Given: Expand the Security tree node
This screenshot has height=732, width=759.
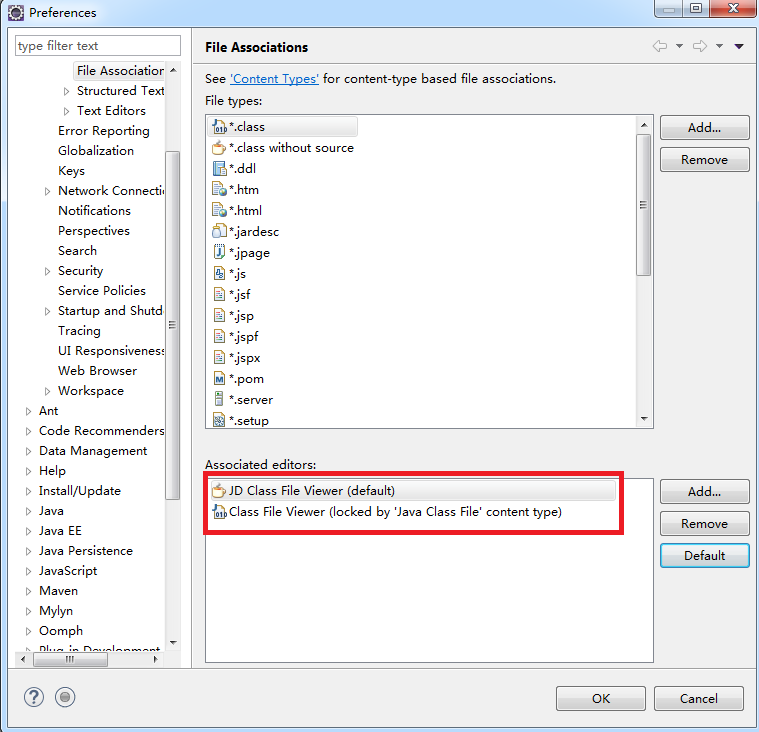Looking at the screenshot, I should click(x=47, y=271).
